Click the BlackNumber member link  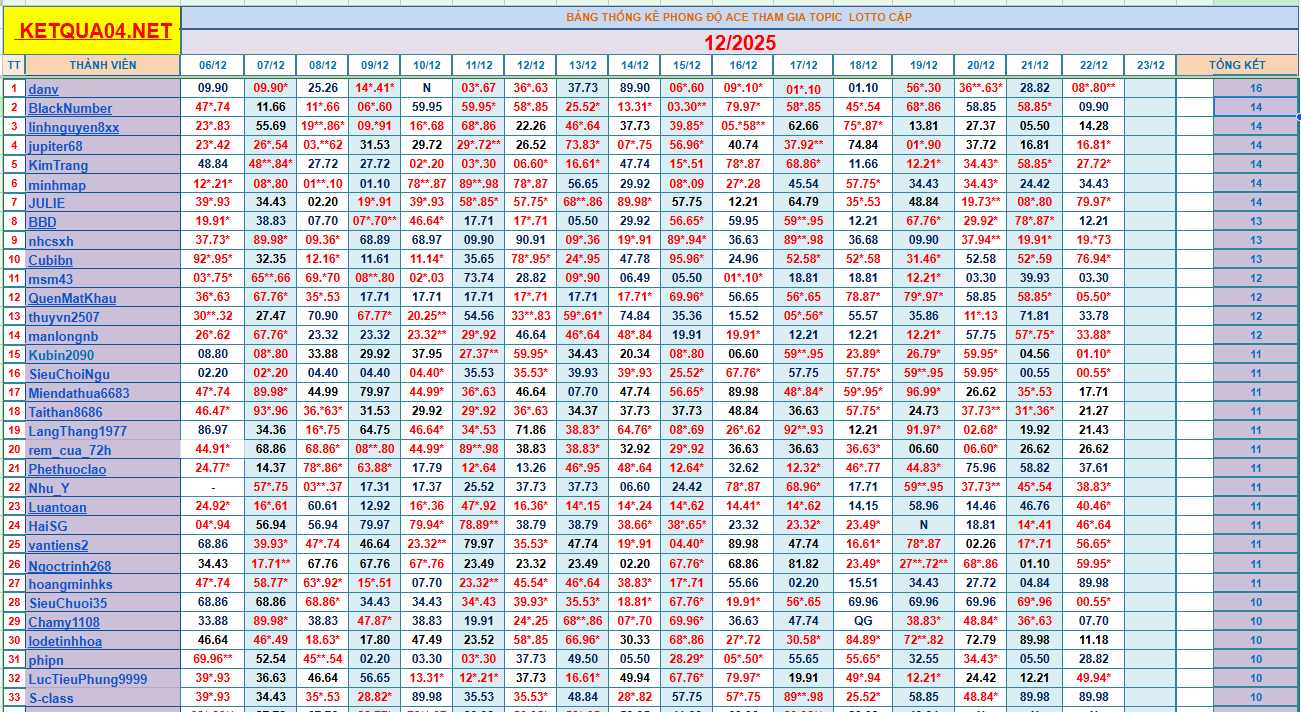pos(70,108)
